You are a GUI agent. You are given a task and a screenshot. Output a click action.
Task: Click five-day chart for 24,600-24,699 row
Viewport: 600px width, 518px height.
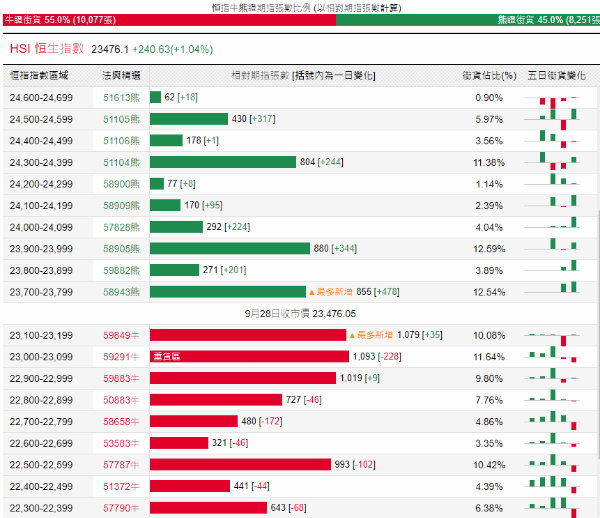point(552,101)
